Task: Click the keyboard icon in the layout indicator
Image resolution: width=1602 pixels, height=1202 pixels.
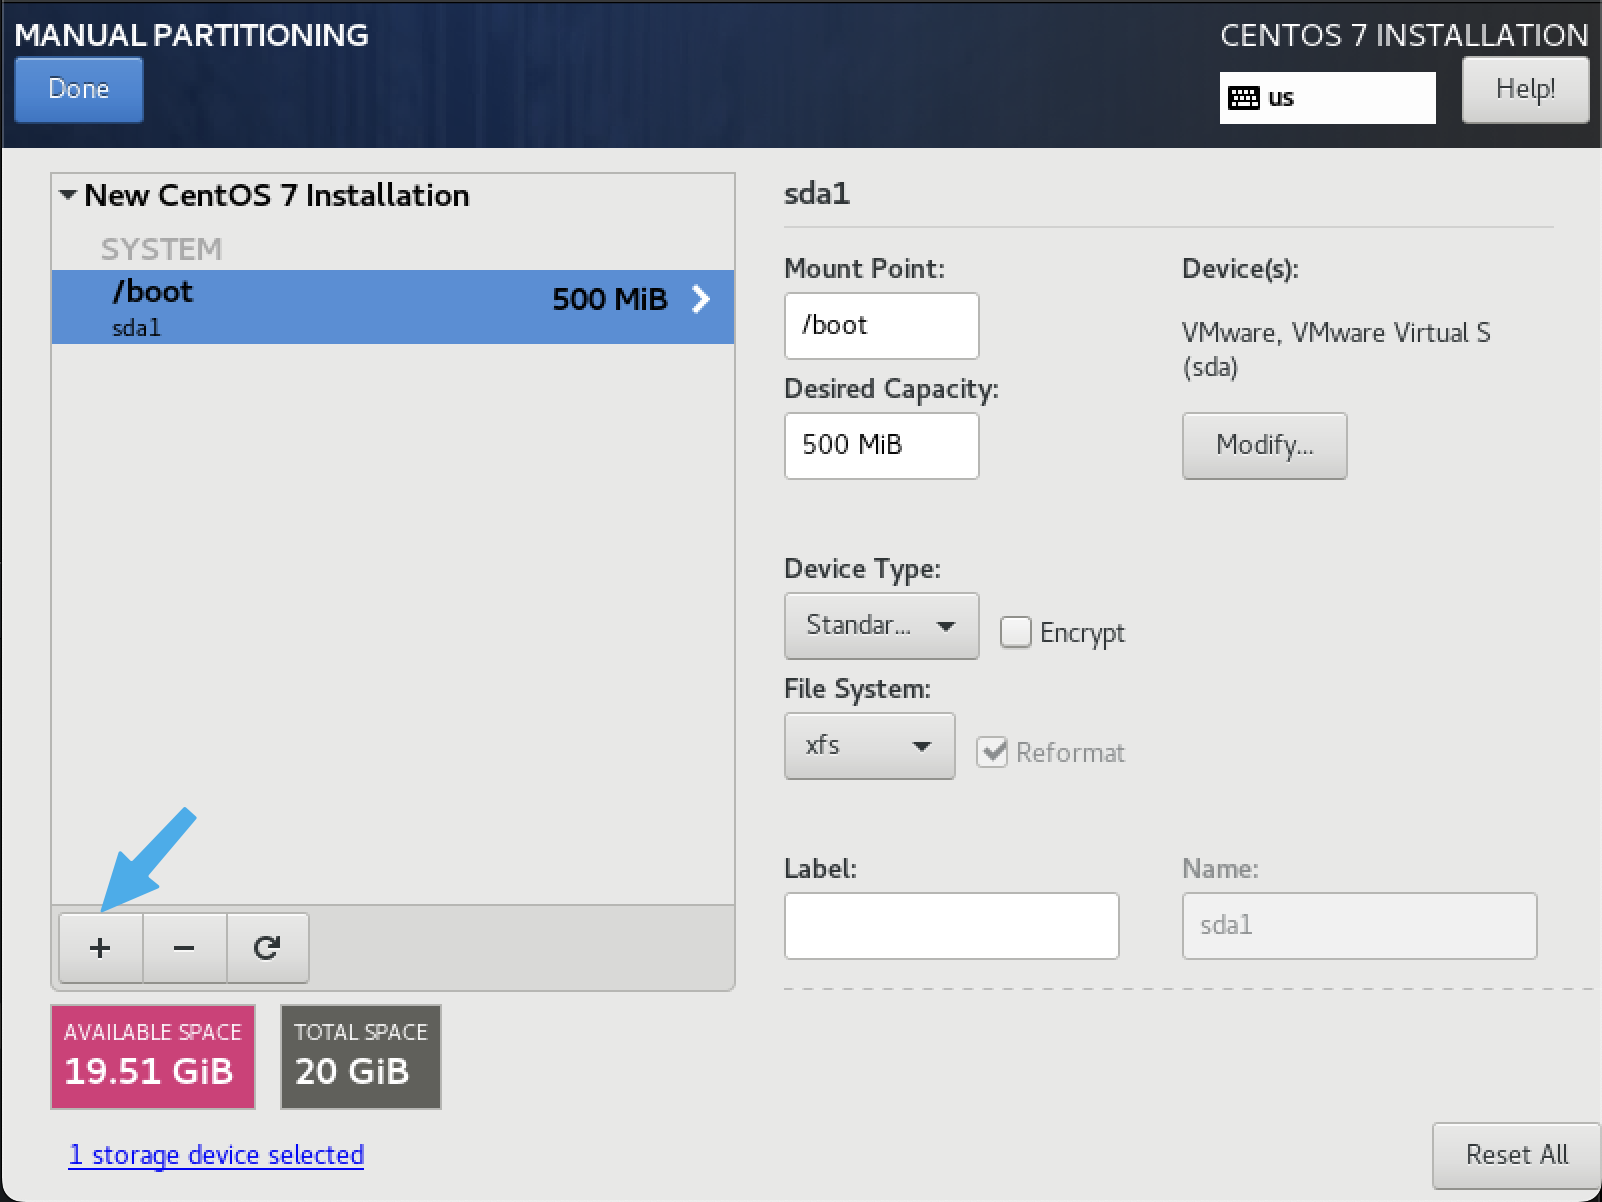Action: 1244,97
